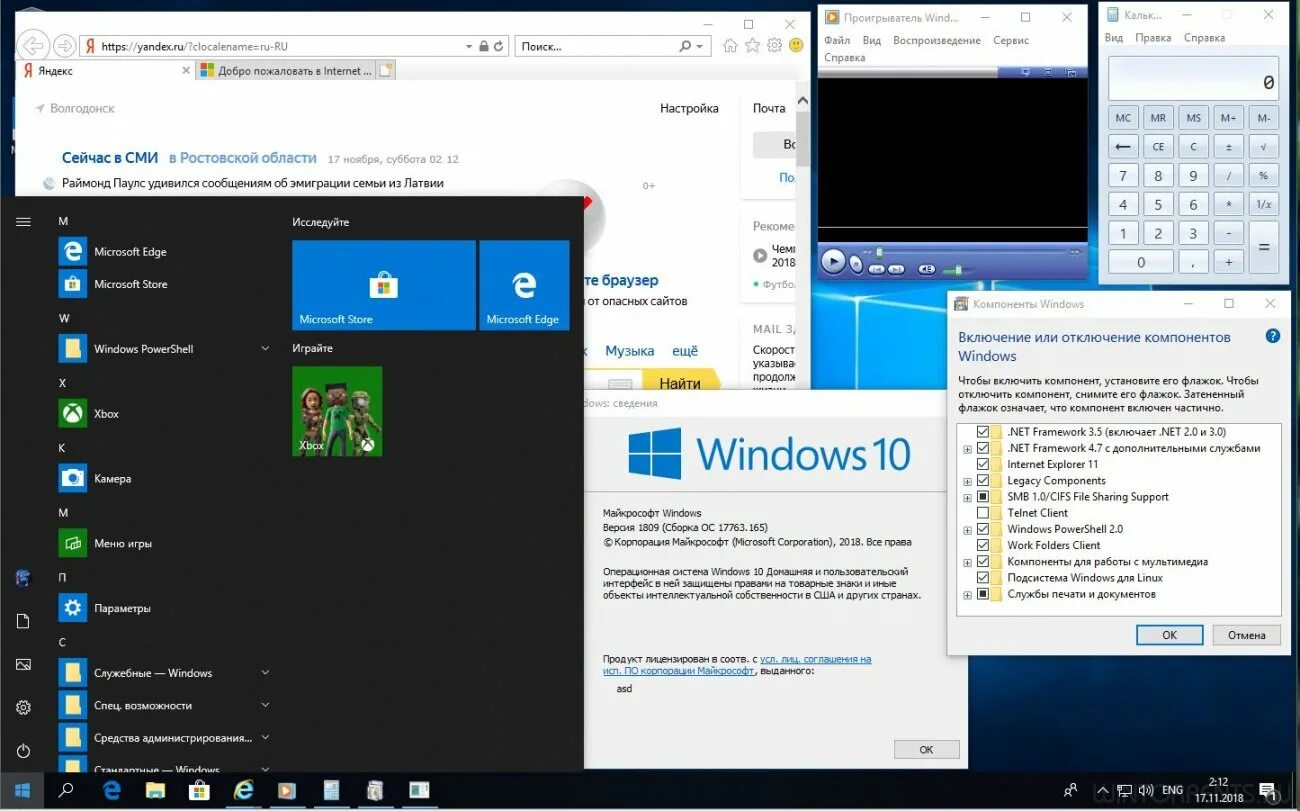Screen dimensions: 1300x811
Task: Open the Internet Explorer address bar dropdown
Action: (469, 46)
